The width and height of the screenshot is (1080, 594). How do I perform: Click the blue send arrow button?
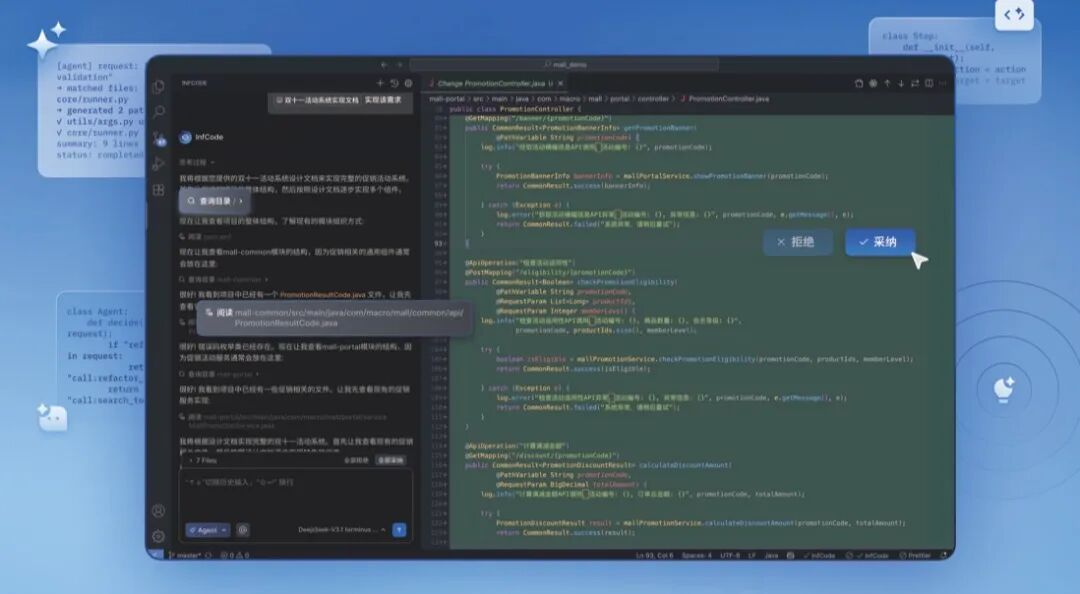[399, 530]
